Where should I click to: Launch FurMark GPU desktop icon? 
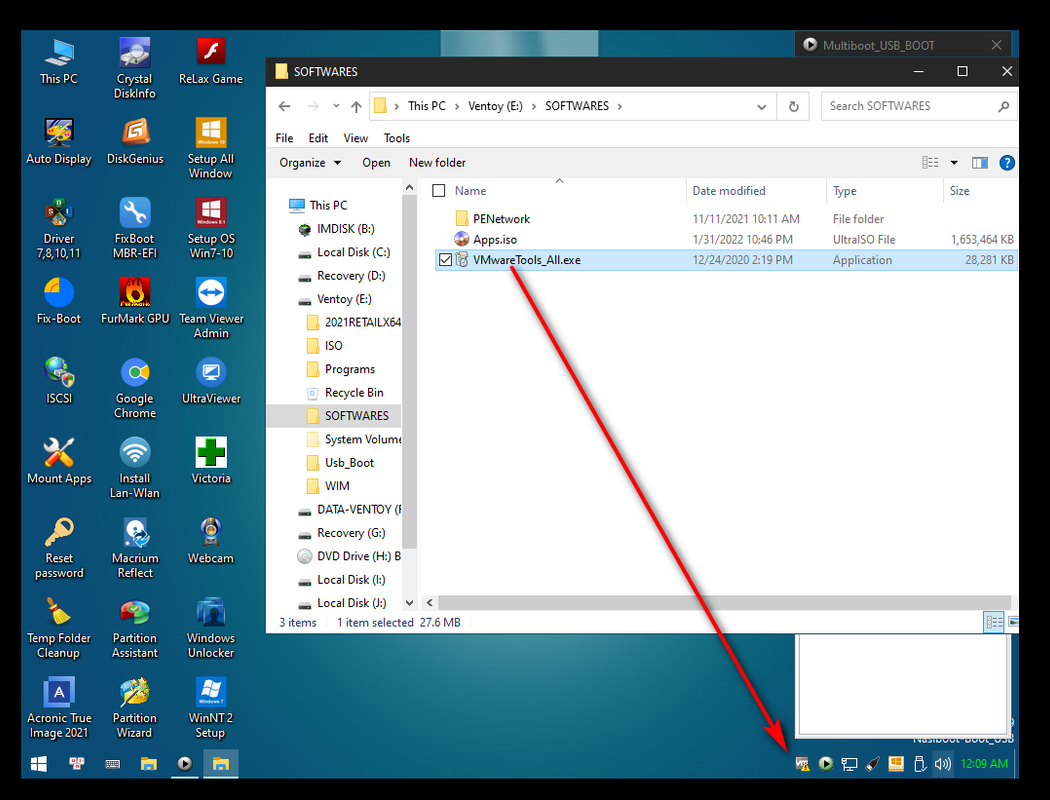click(x=135, y=301)
